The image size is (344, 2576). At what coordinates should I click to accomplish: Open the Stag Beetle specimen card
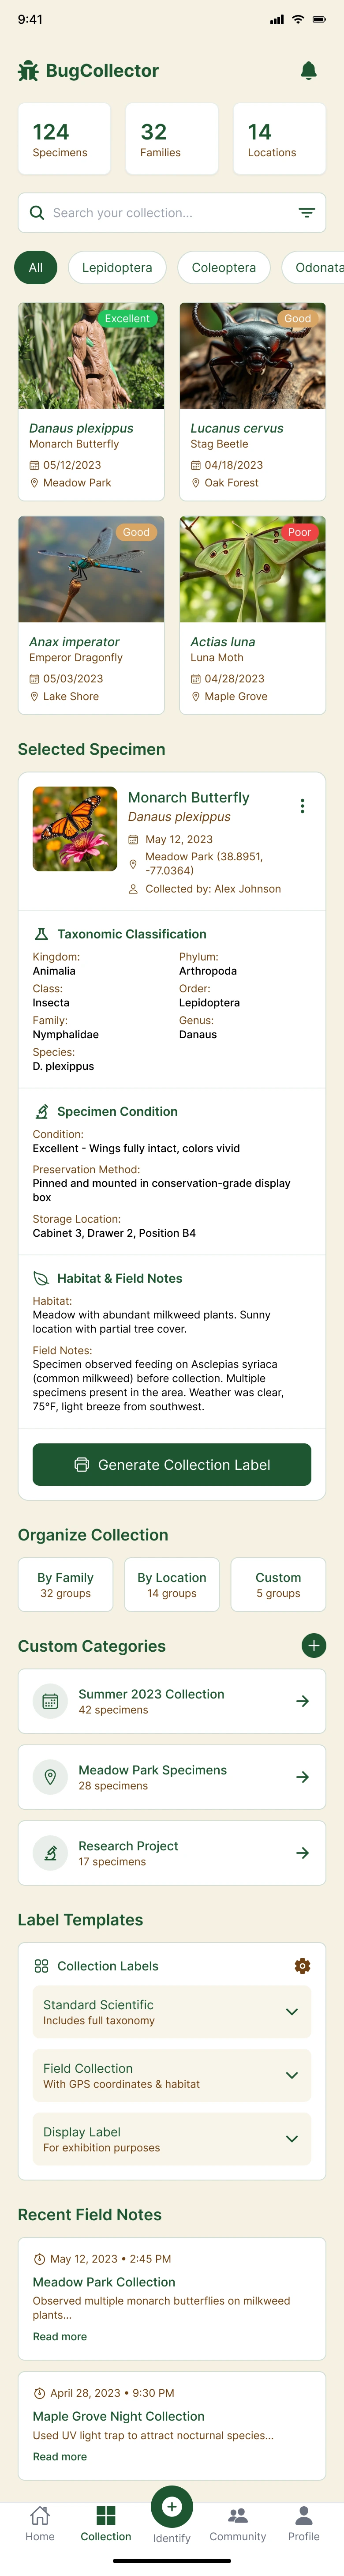coord(252,401)
